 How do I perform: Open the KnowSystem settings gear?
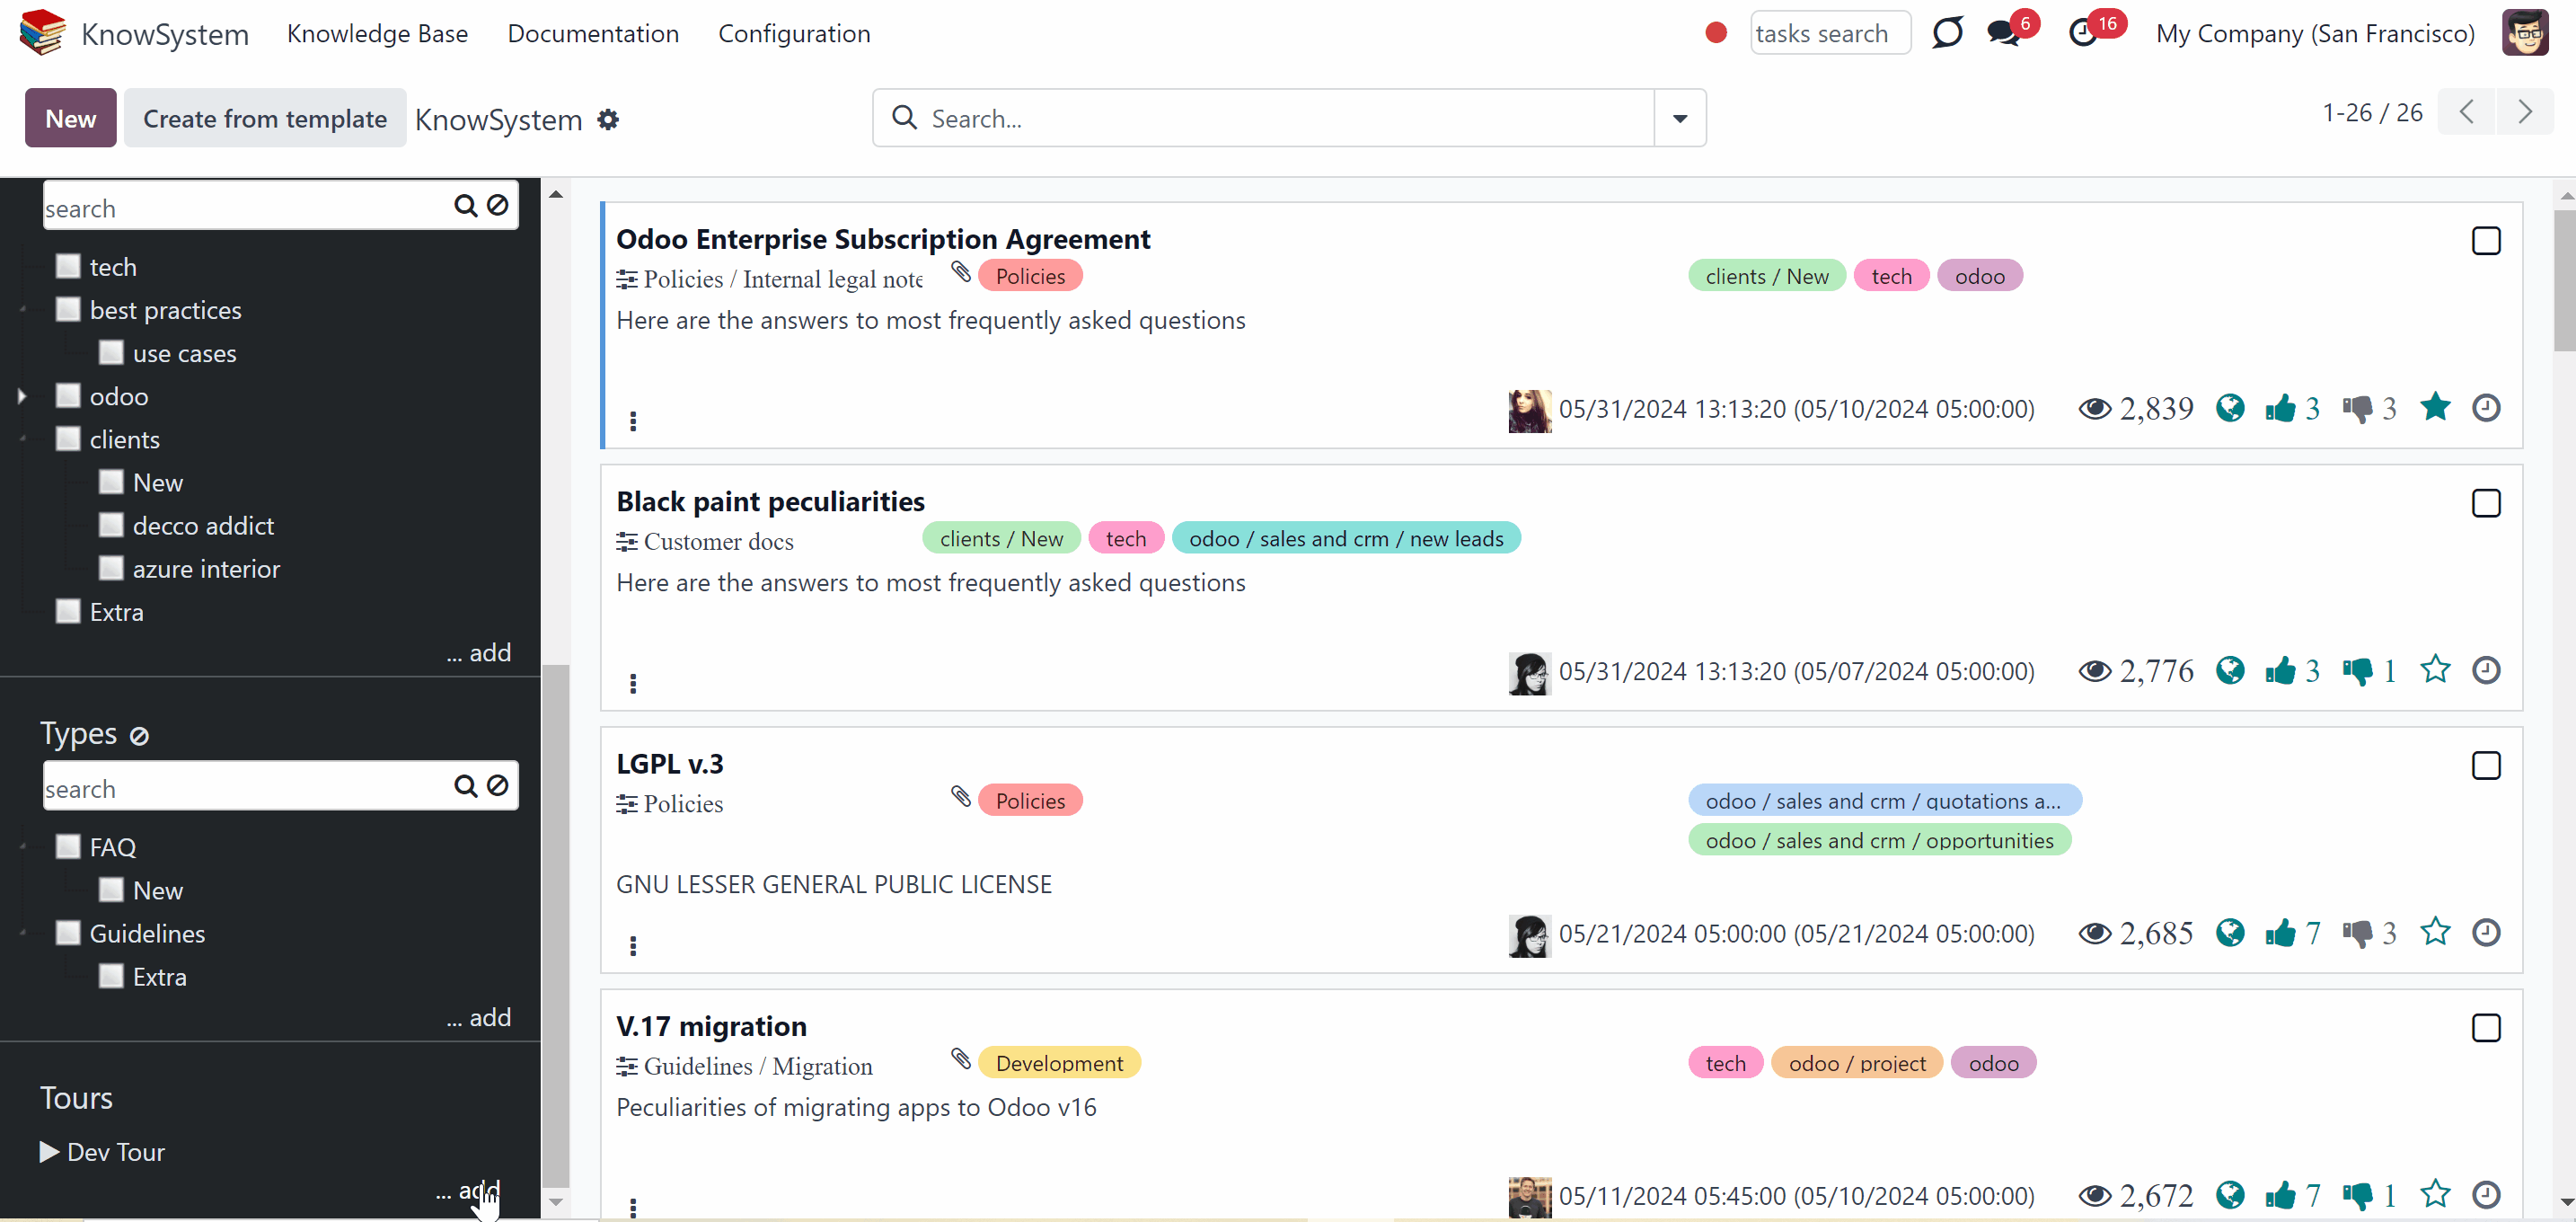pos(608,120)
